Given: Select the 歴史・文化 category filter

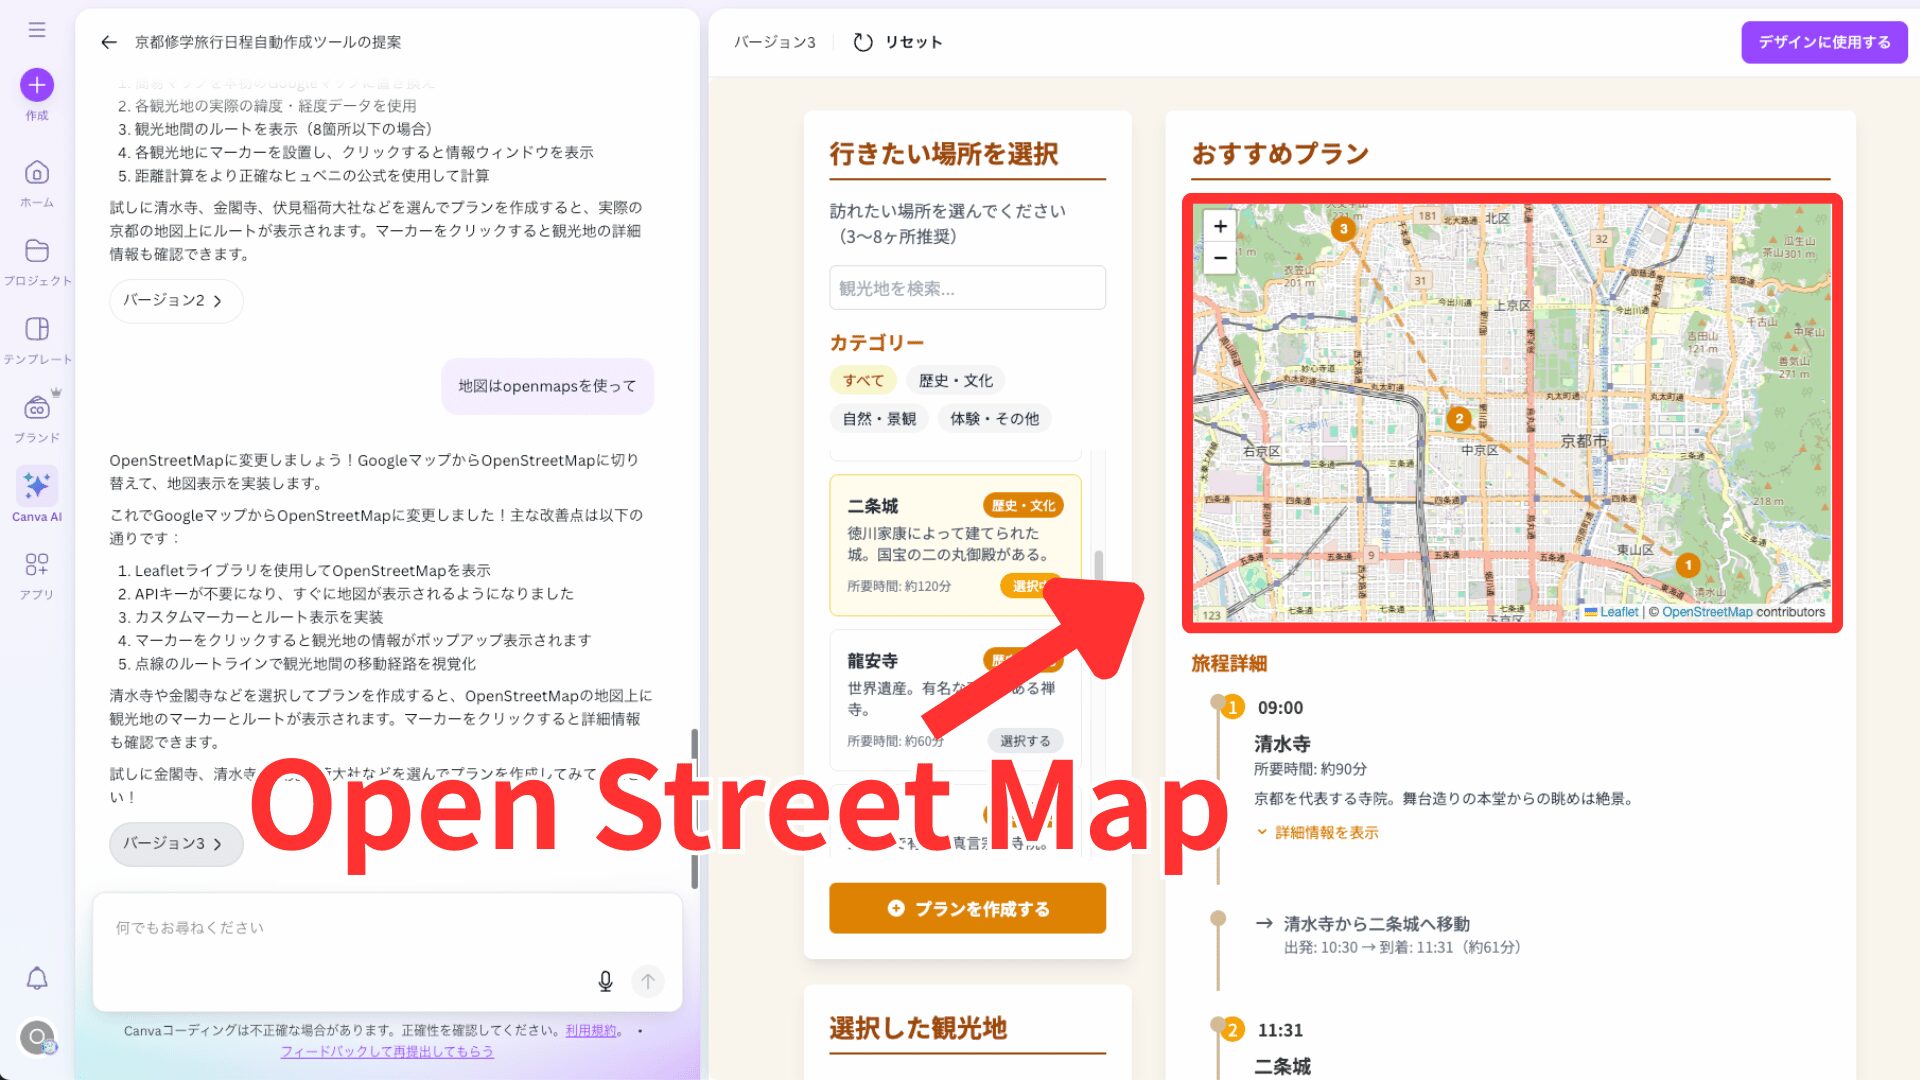Looking at the screenshot, I should pos(955,381).
